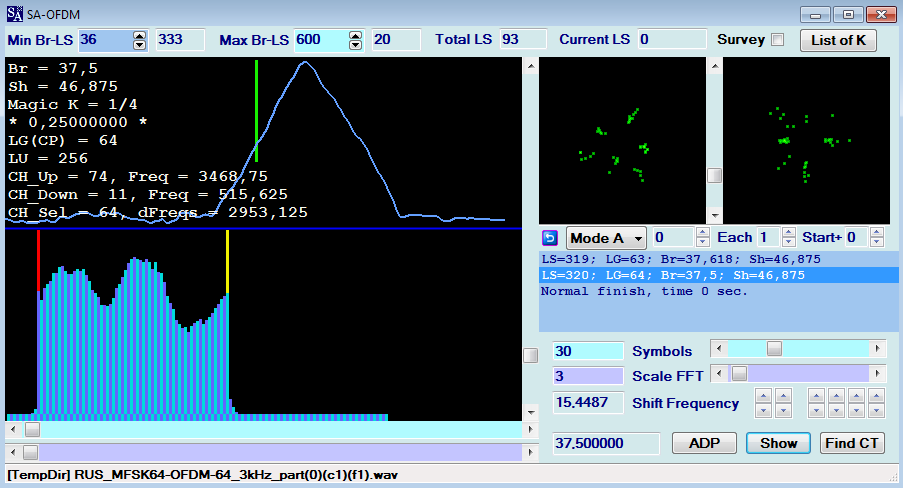
Task: Click the Scale FFT slider thumb
Action: click(x=739, y=374)
